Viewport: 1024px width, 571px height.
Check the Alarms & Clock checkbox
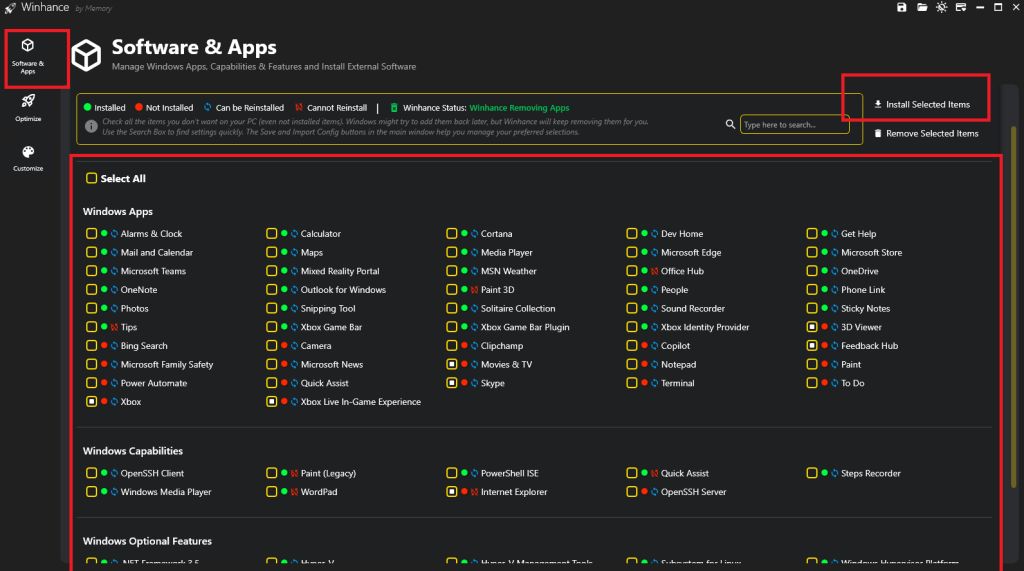click(x=91, y=233)
